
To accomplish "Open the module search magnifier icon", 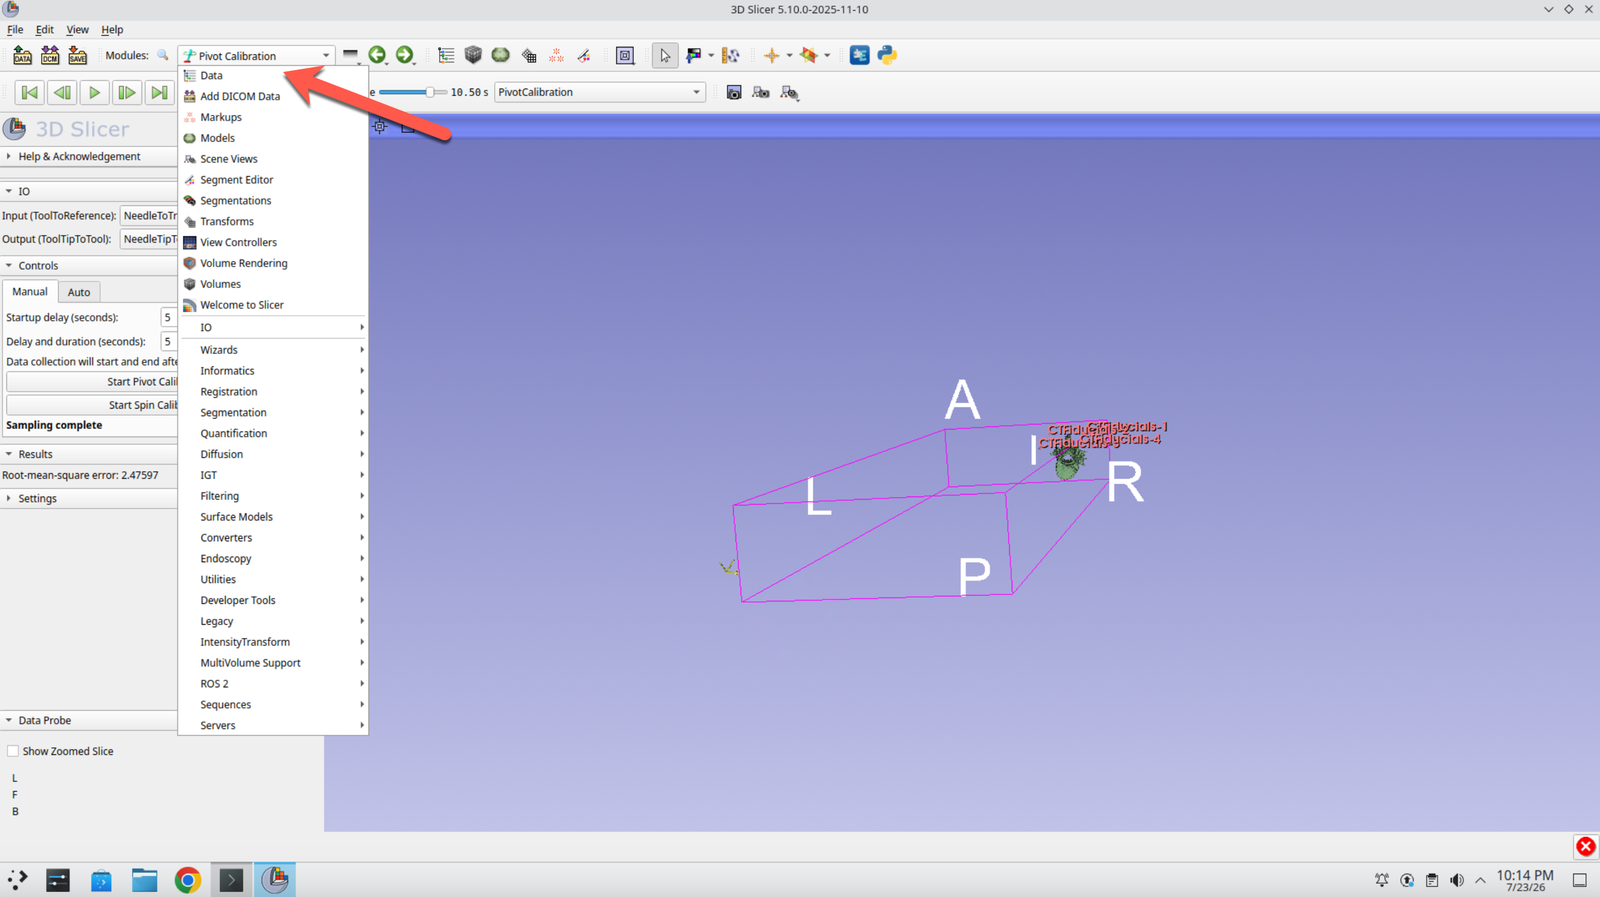I will pyautogui.click(x=163, y=56).
